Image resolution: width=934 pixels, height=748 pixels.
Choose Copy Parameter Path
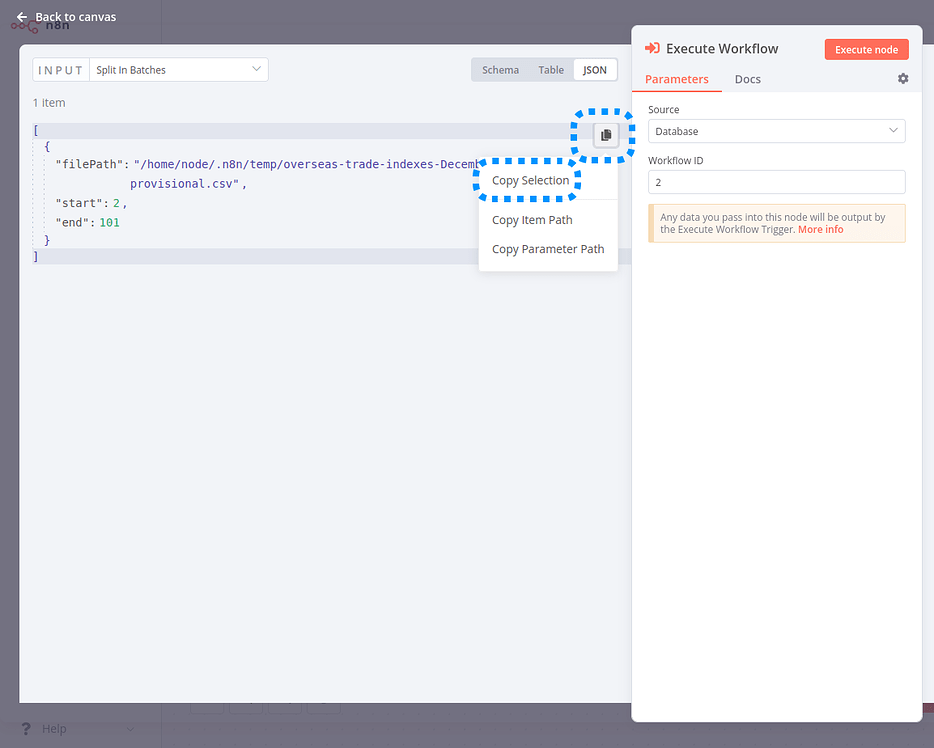tap(548, 249)
